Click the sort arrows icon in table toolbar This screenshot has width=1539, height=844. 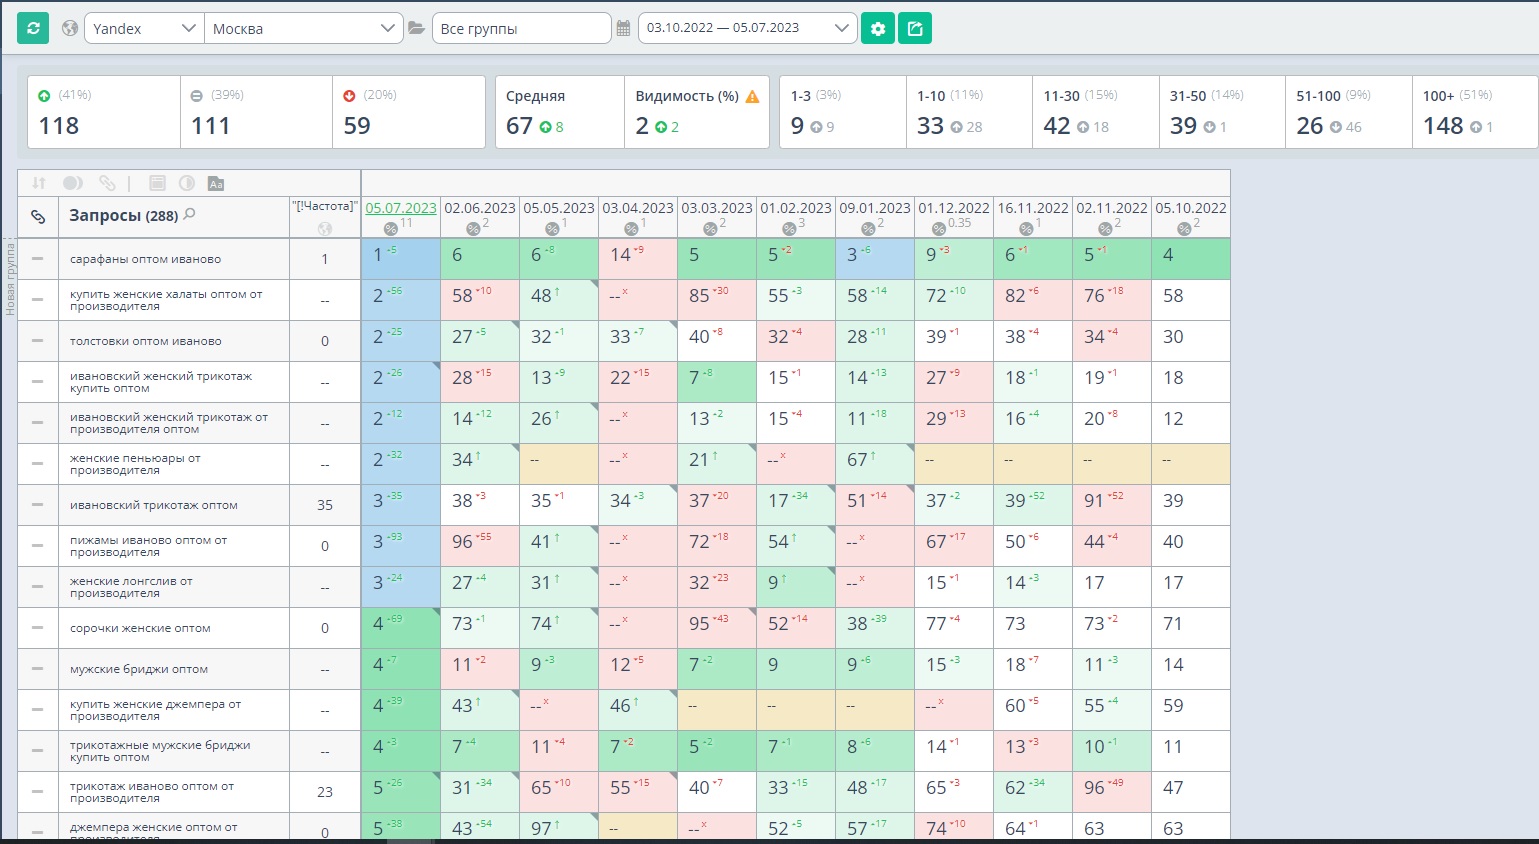coord(39,183)
